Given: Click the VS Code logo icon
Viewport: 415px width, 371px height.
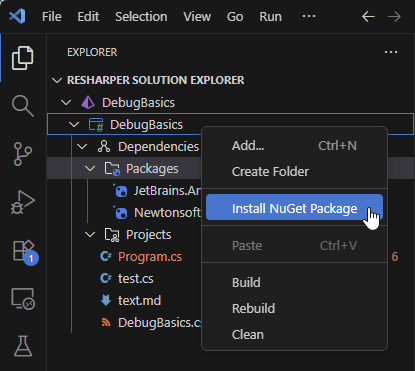Looking at the screenshot, I should pos(17,16).
